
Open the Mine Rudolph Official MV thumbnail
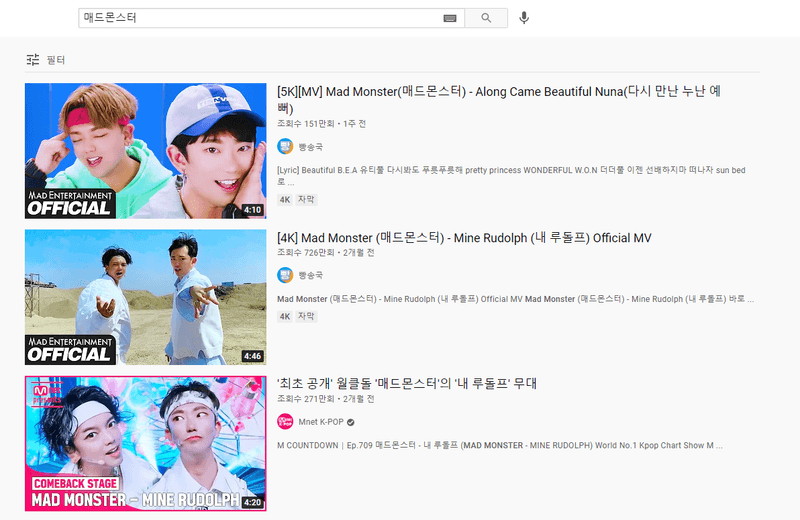pos(145,297)
